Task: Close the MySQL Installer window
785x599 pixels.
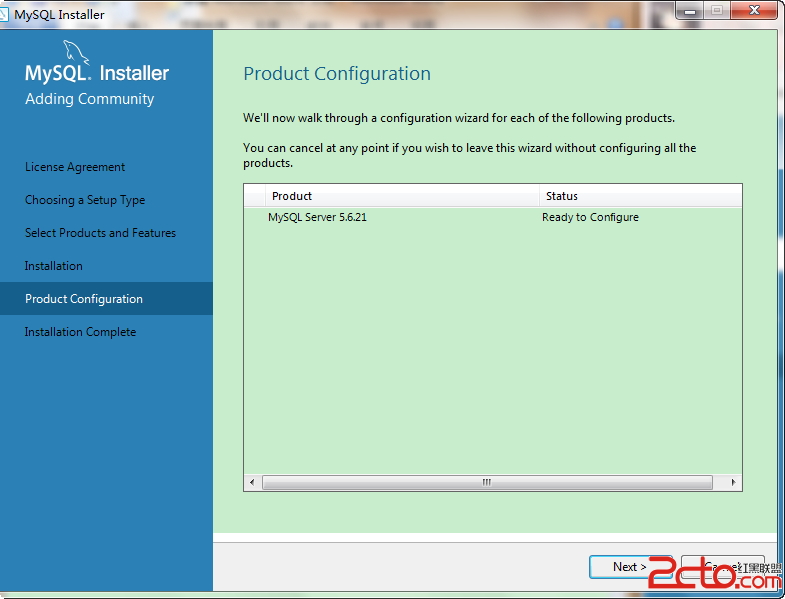Action: [754, 11]
